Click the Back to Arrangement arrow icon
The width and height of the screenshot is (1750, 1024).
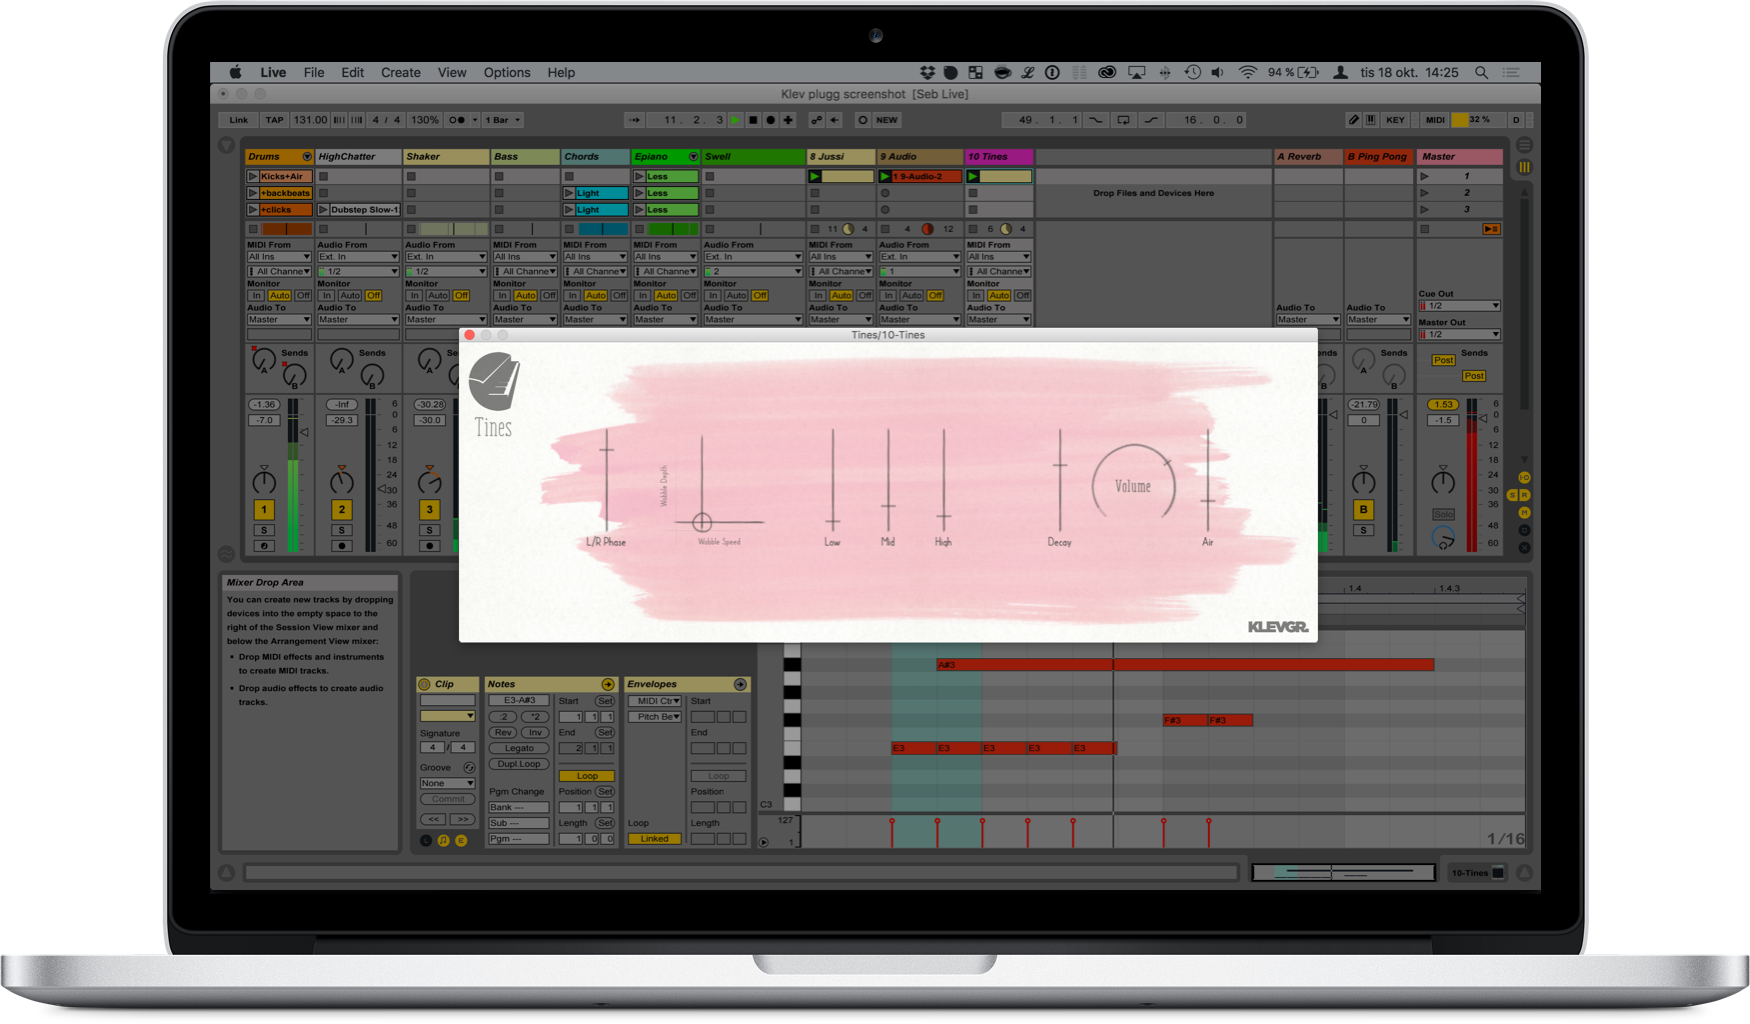[x=835, y=120]
